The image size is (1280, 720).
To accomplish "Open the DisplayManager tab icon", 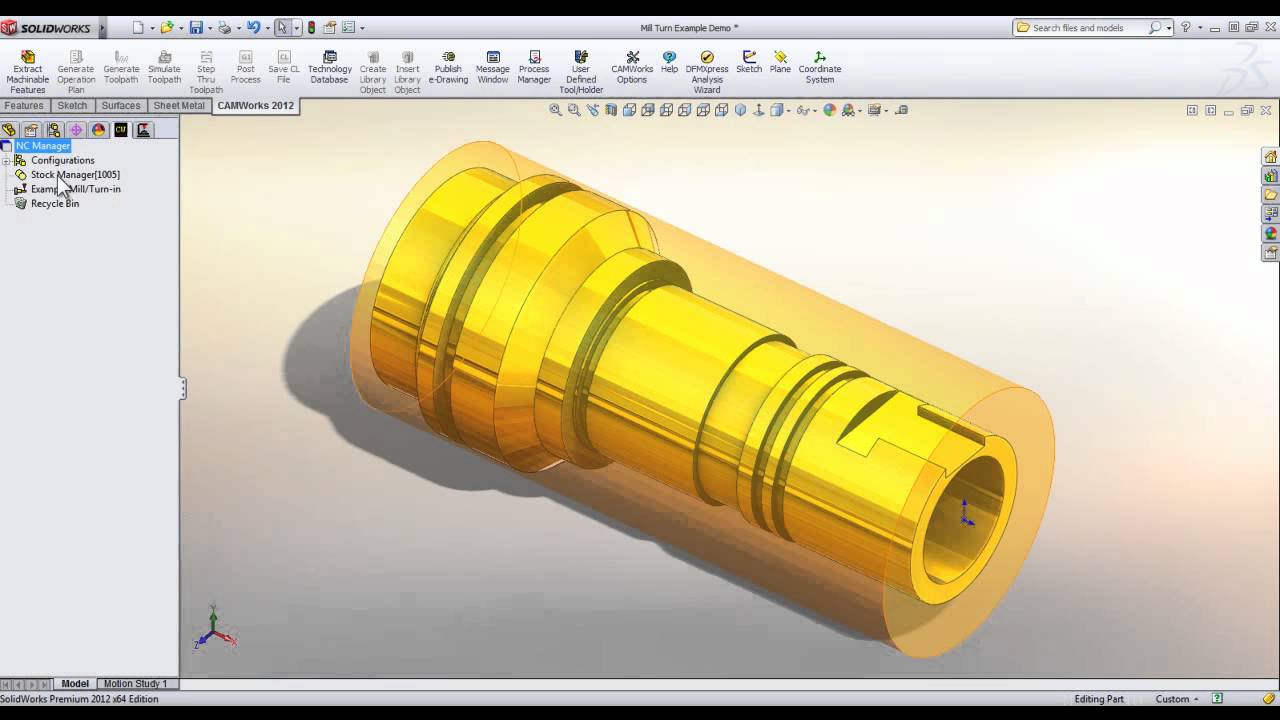I will 98,130.
